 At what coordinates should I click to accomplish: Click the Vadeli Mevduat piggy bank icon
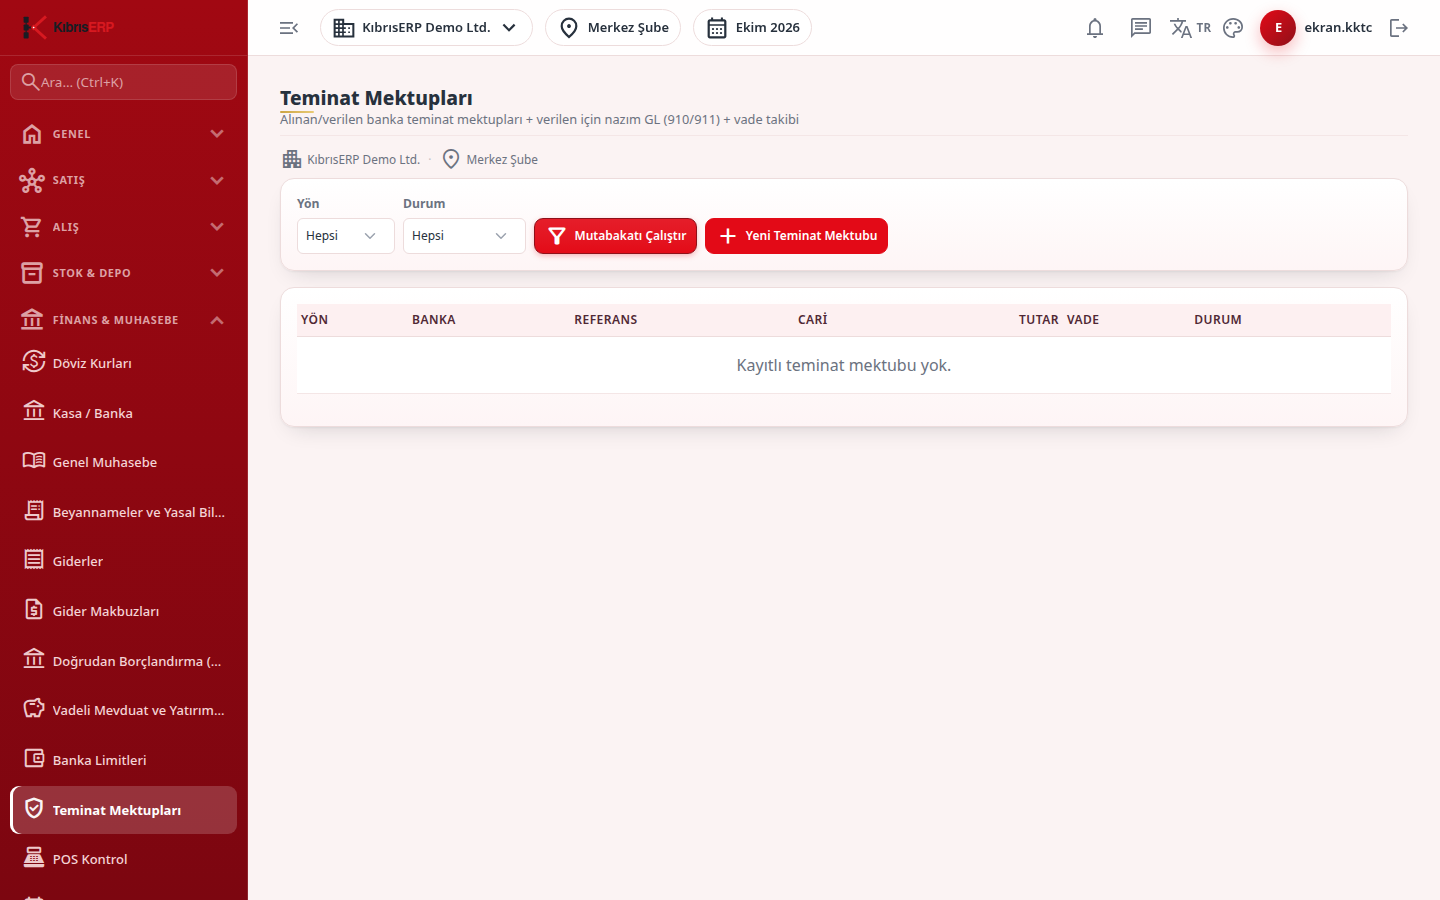pos(34,709)
